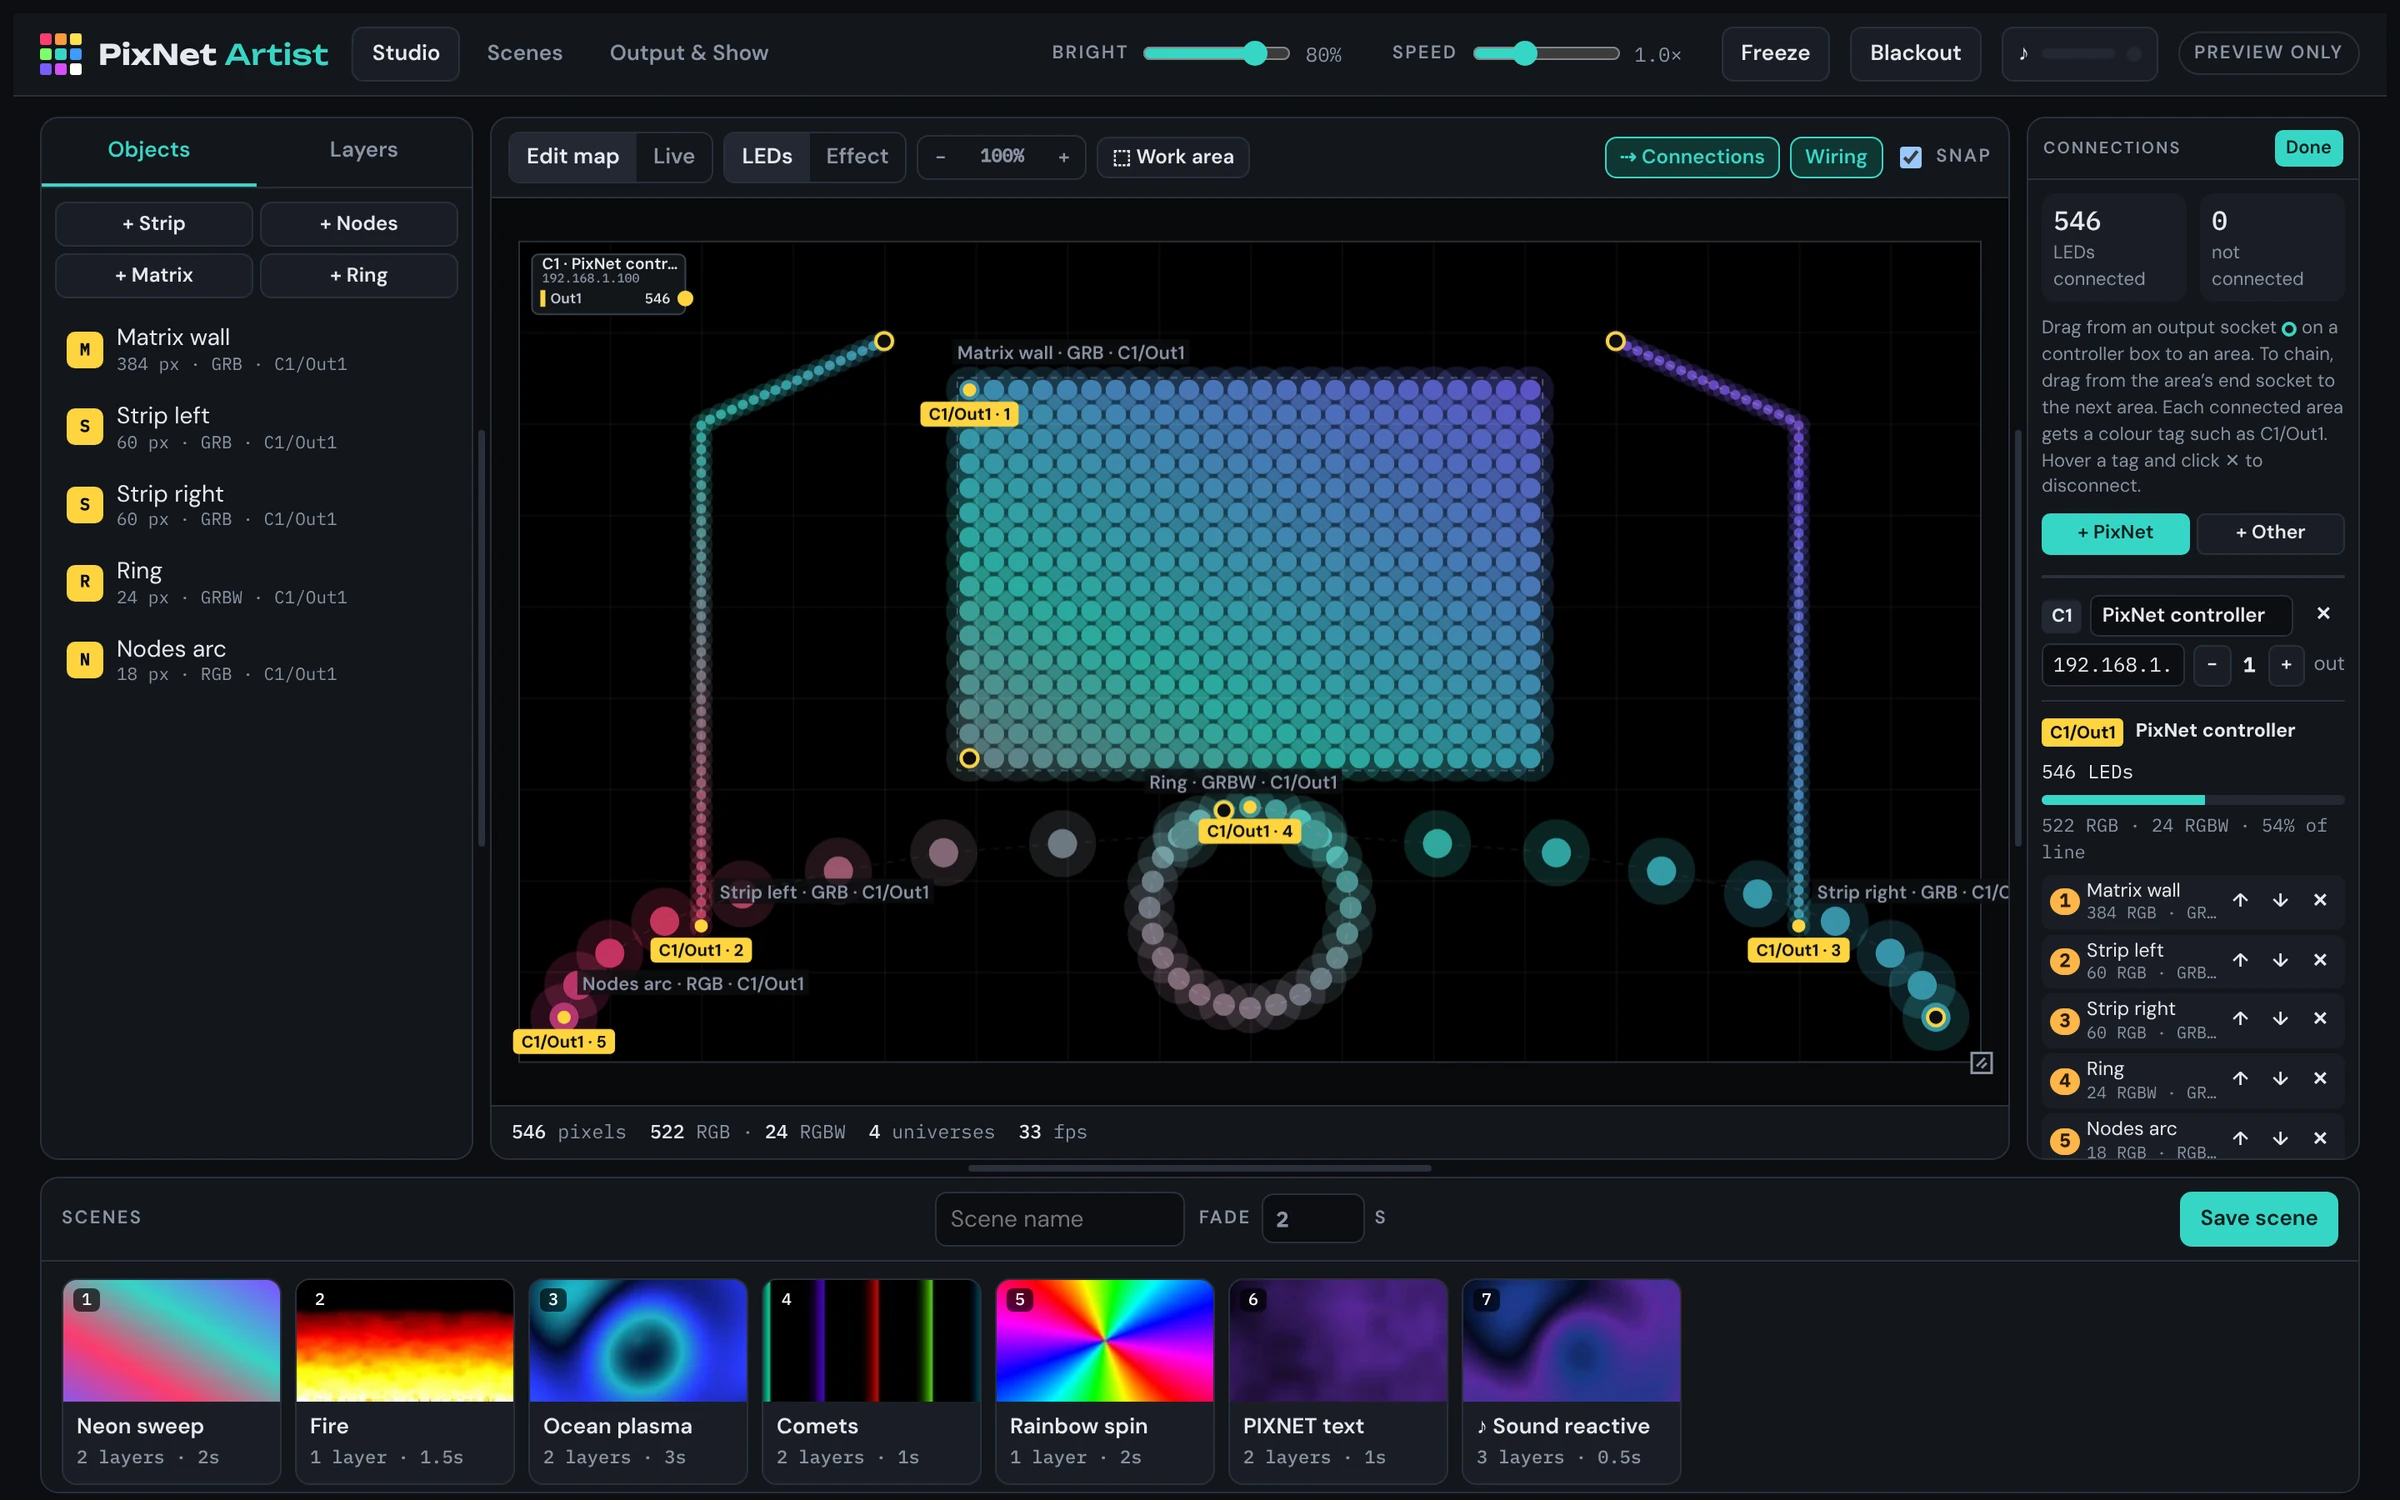Toggle Wiring view
Screen dimensions: 2400x1500
coord(1836,157)
